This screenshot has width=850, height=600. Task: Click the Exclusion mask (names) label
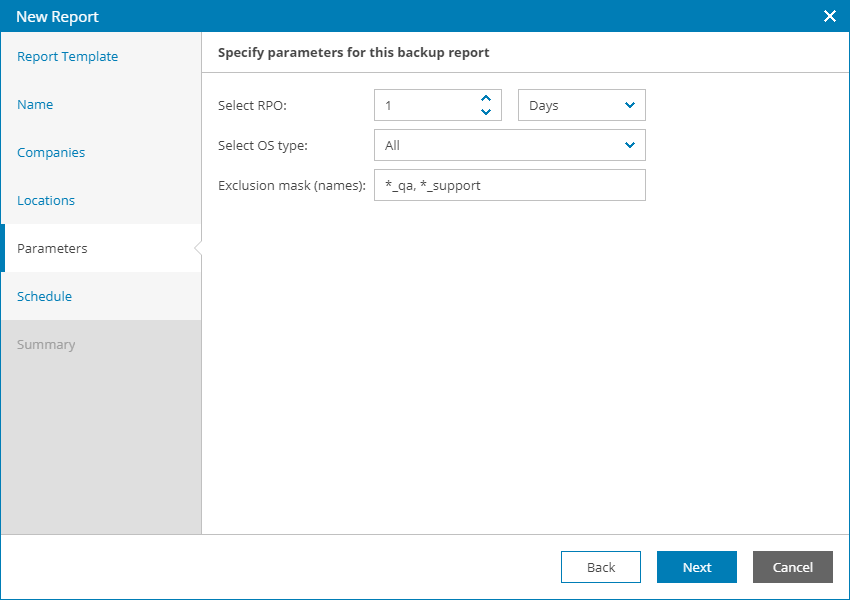tap(292, 185)
